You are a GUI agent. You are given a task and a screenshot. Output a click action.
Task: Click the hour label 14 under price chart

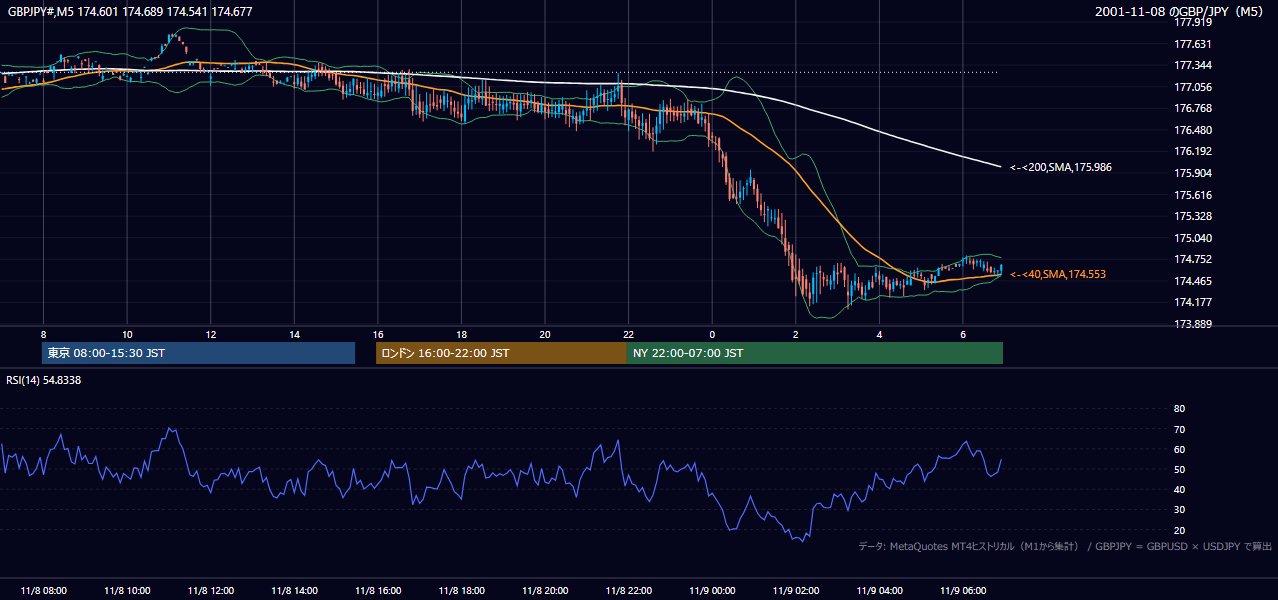pyautogui.click(x=294, y=334)
